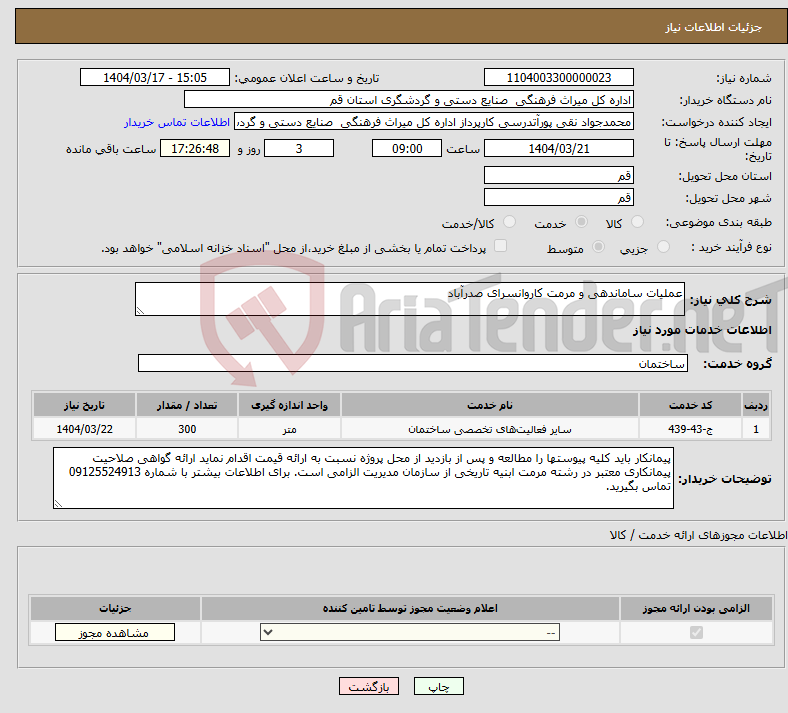Click the اطلاعات مجوزهای ارائه خدمت / کالا heading
788x713 pixels.
[699, 535]
